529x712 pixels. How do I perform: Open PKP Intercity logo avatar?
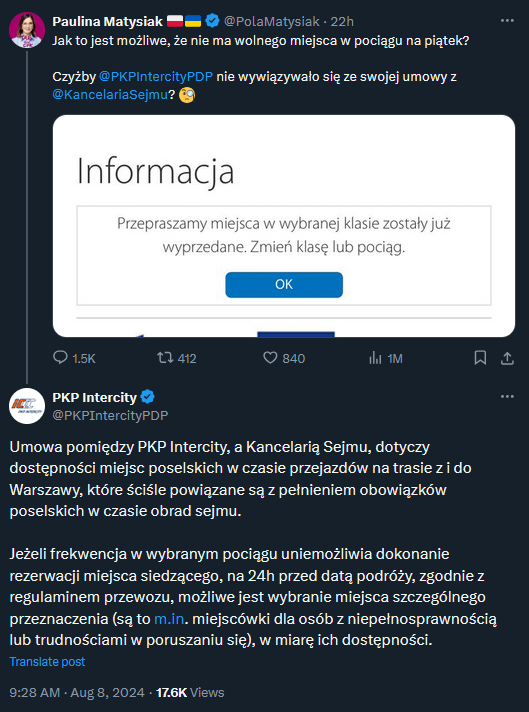(x=27, y=406)
